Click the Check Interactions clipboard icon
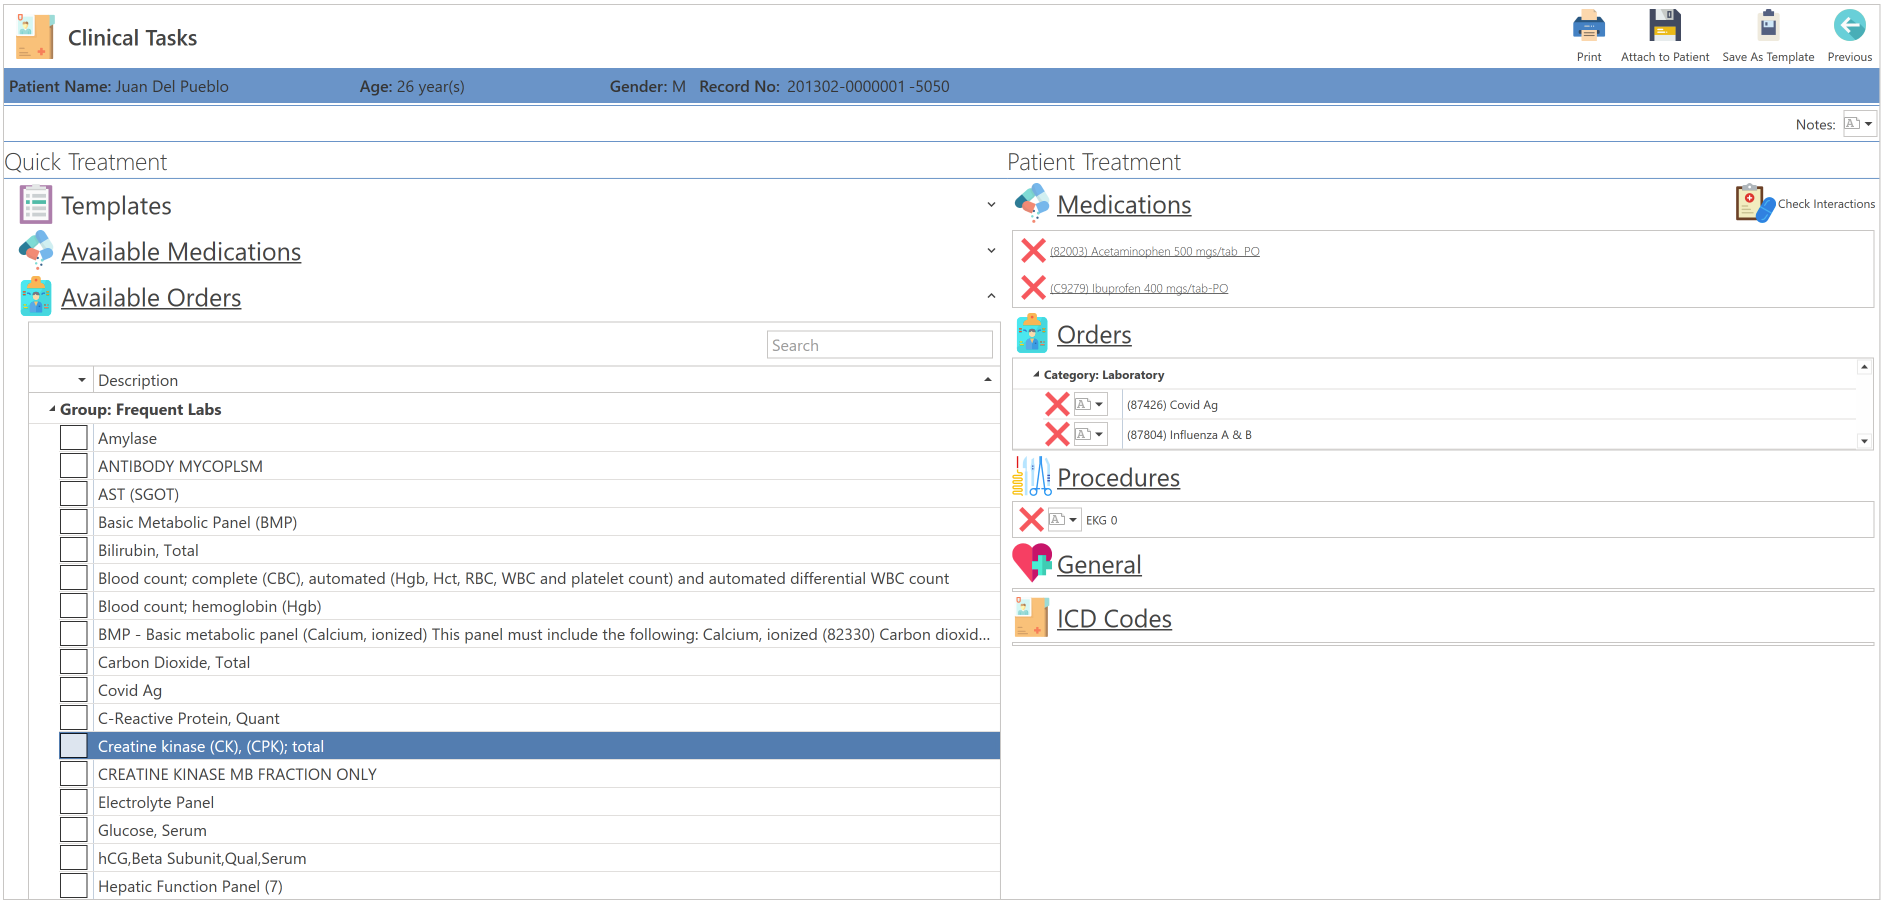Viewport: 1883px width, 902px height. coord(1754,203)
